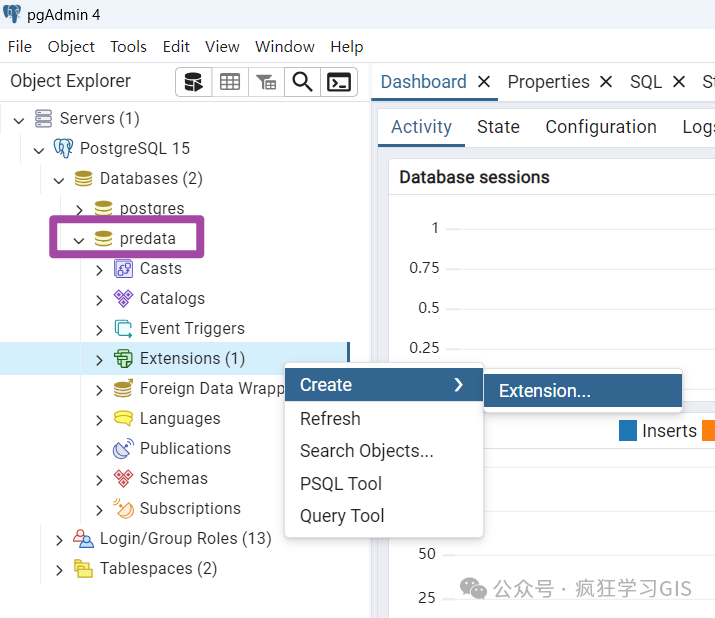Collapse the PostgreSQL 15 server node
Image resolution: width=715 pixels, height=618 pixels.
[39, 151]
